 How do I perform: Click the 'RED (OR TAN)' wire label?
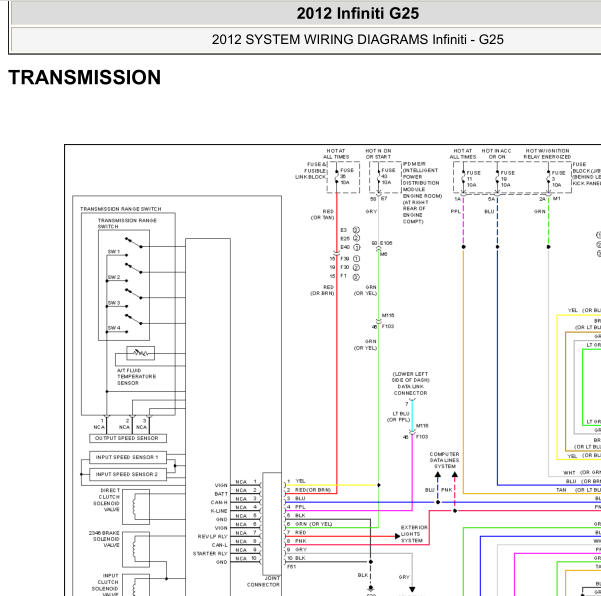click(x=323, y=214)
